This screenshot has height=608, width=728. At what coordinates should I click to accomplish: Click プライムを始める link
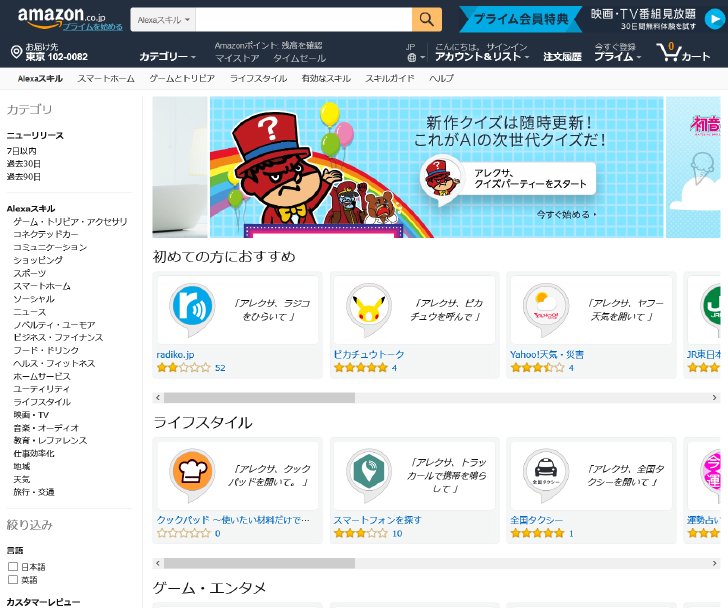click(93, 27)
